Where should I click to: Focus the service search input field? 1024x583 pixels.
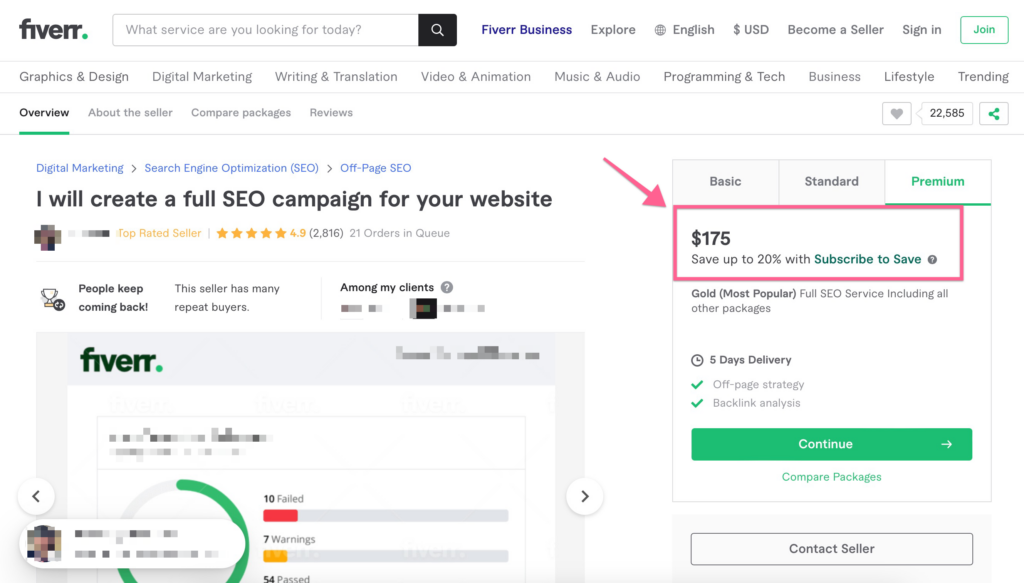[x=265, y=30]
